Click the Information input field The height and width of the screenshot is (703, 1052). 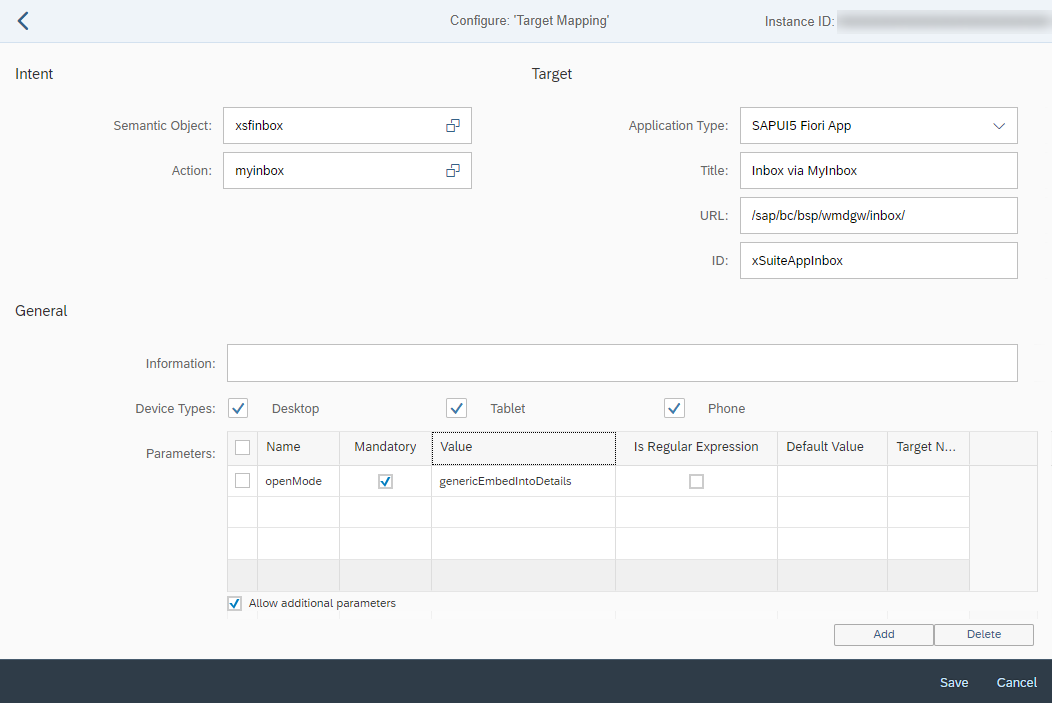click(622, 362)
